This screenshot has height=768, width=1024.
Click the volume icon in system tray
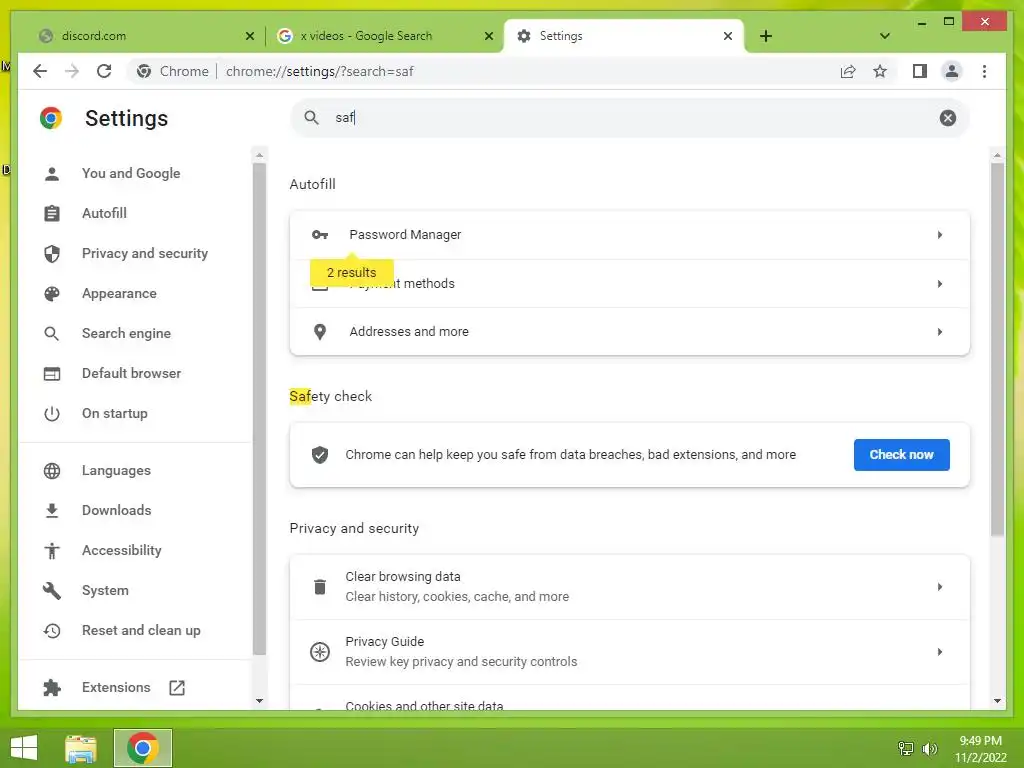(x=929, y=748)
